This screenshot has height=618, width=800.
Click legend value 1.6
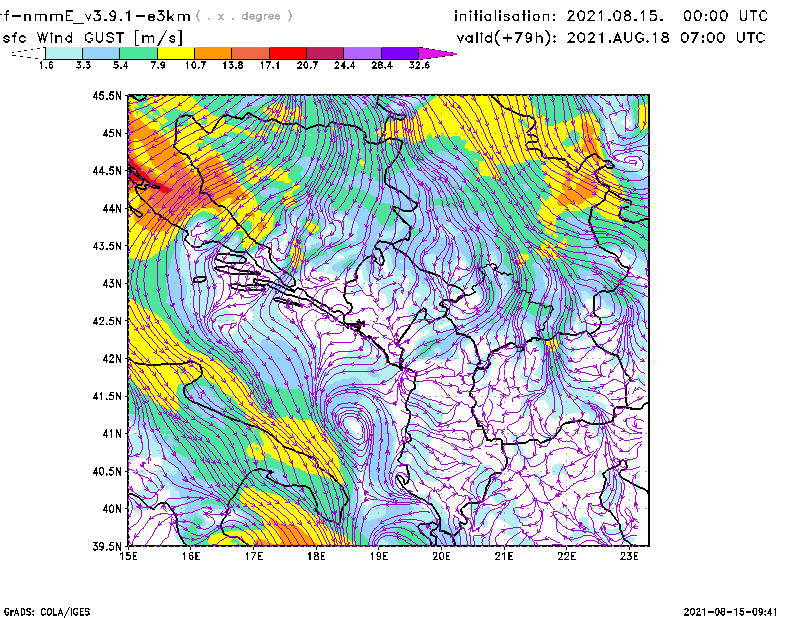(46, 65)
